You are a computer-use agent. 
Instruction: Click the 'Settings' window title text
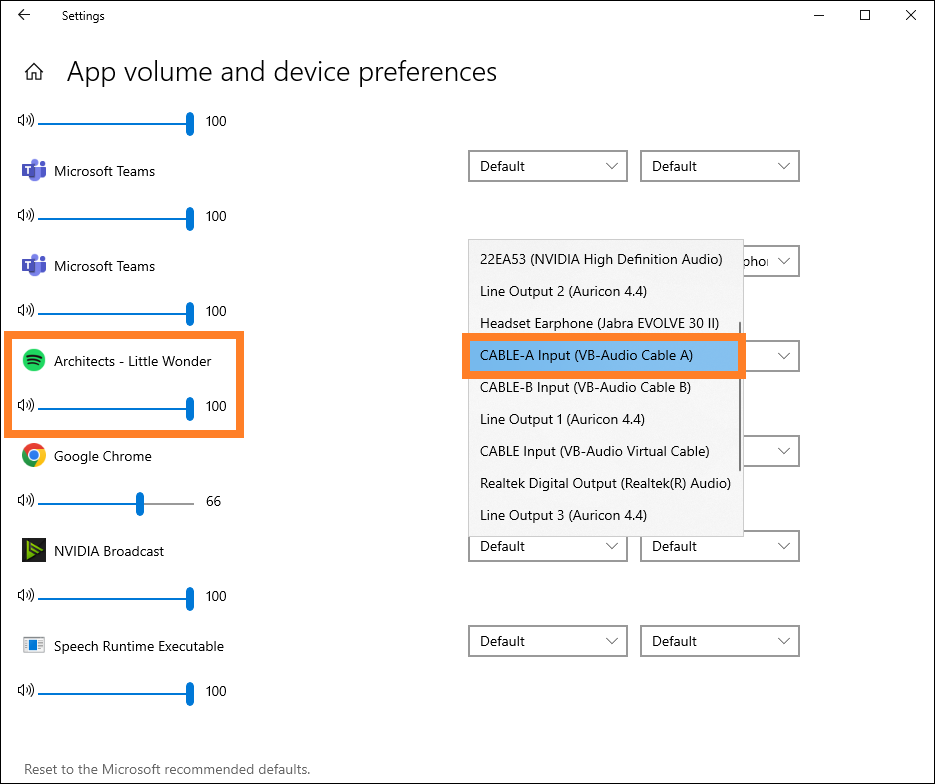click(83, 16)
